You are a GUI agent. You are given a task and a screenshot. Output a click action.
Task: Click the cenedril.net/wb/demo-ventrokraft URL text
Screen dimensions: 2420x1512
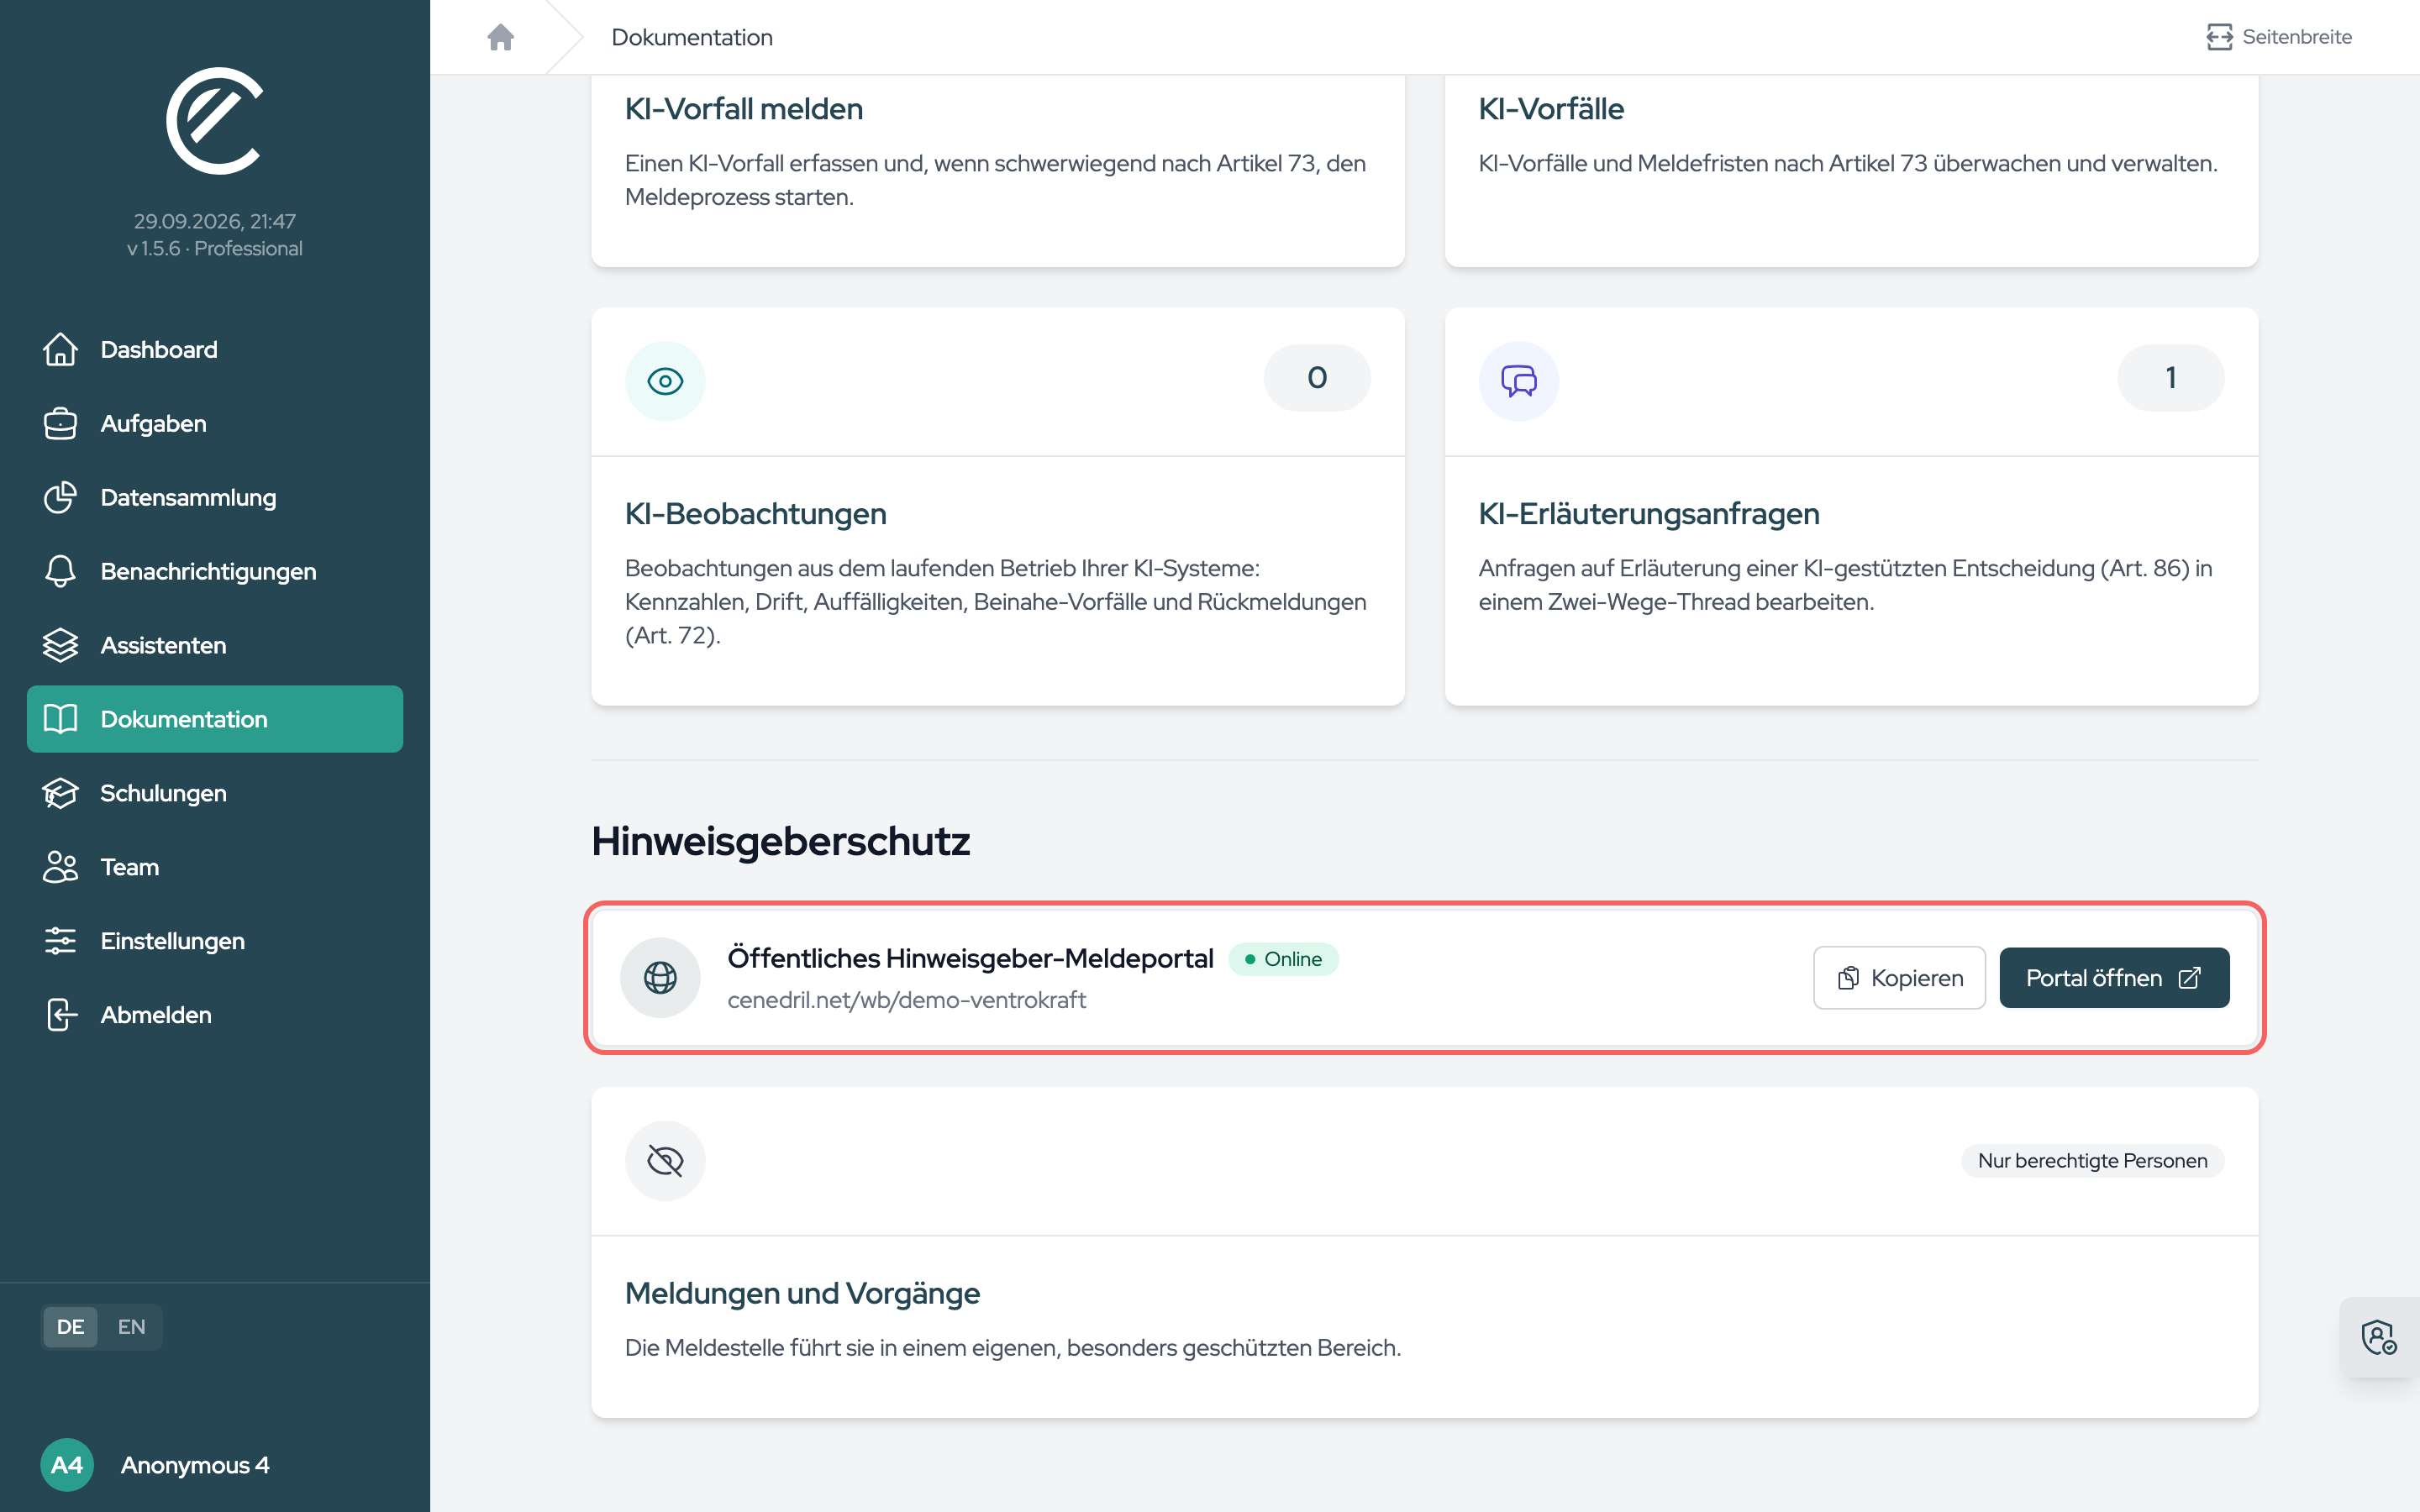tap(906, 1000)
